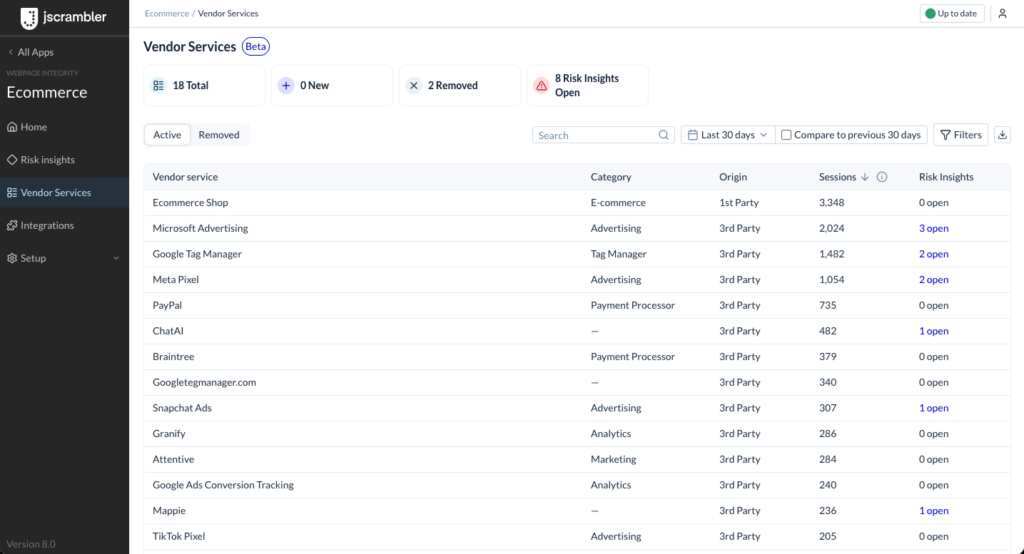Sort by Sessions column header
The width and height of the screenshot is (1024, 554).
tap(837, 177)
